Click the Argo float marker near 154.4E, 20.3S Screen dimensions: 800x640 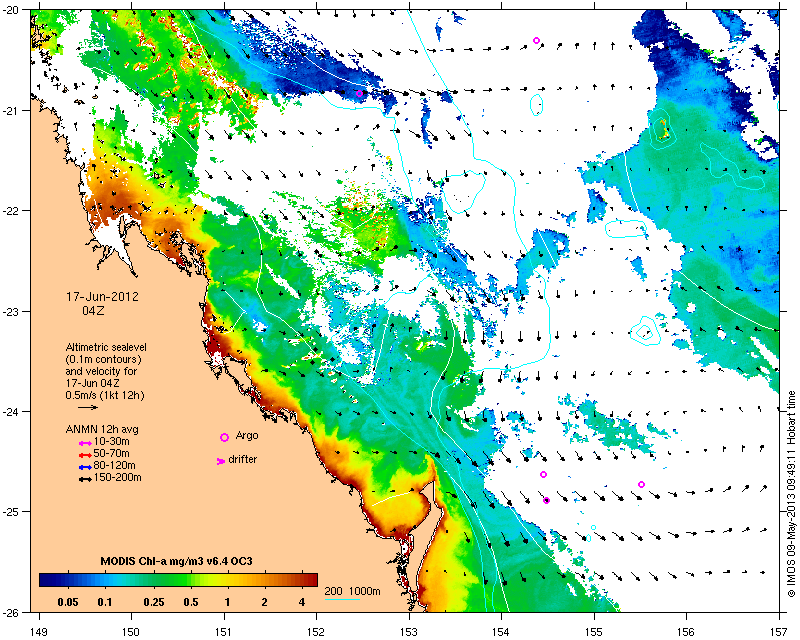pos(536,40)
